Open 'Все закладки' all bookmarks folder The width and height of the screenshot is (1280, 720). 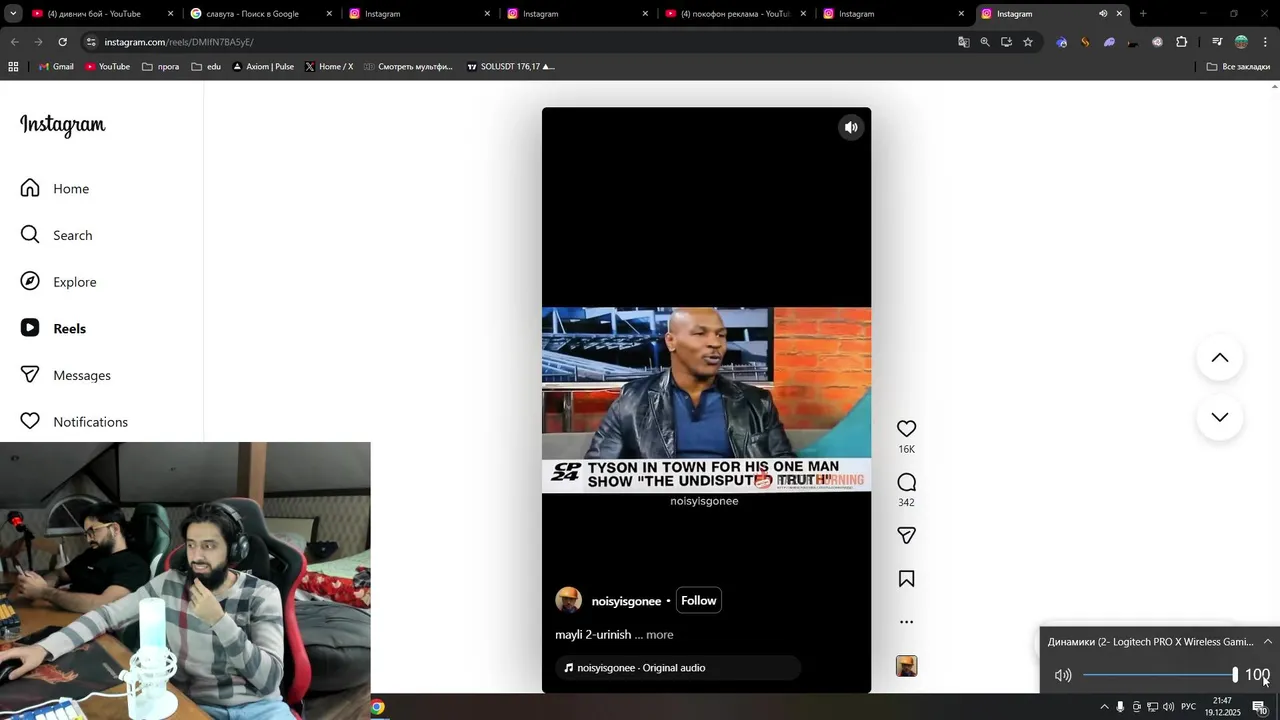coord(1238,67)
